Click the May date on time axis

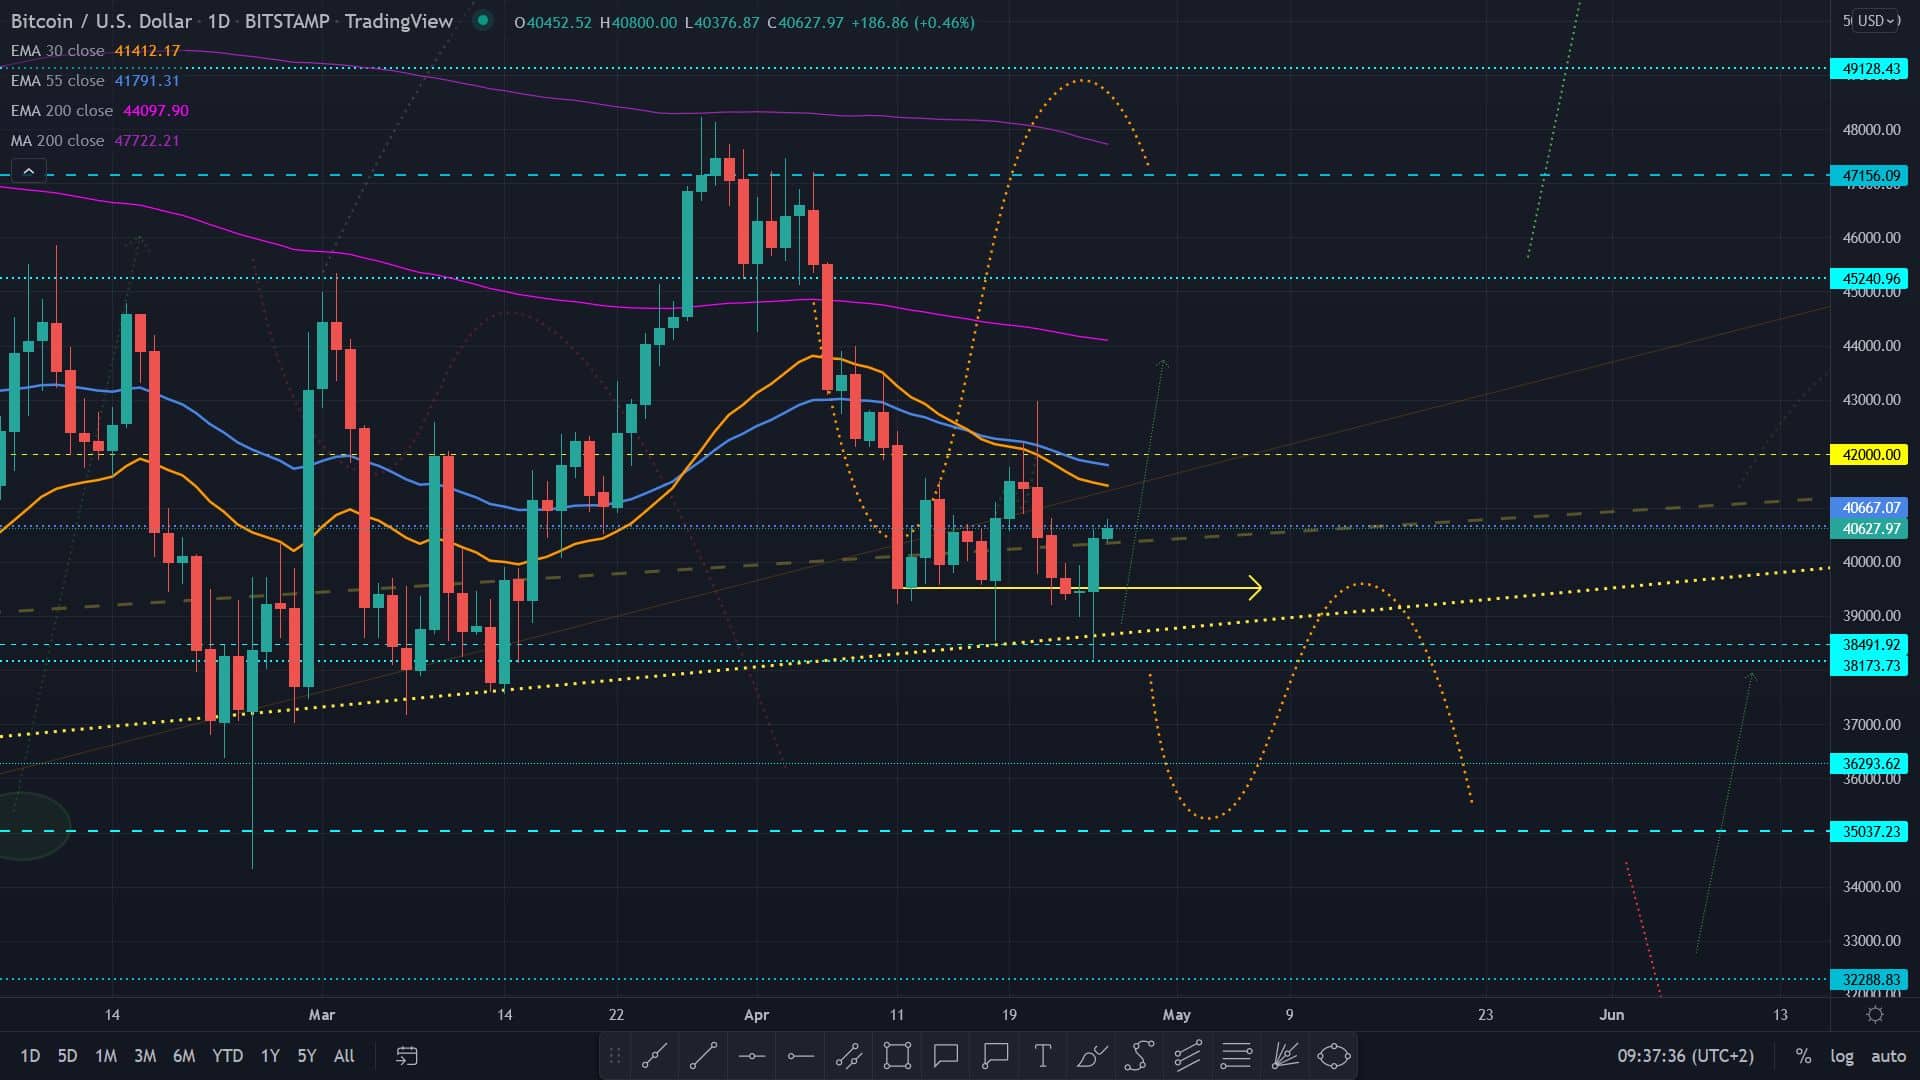tap(1177, 1015)
